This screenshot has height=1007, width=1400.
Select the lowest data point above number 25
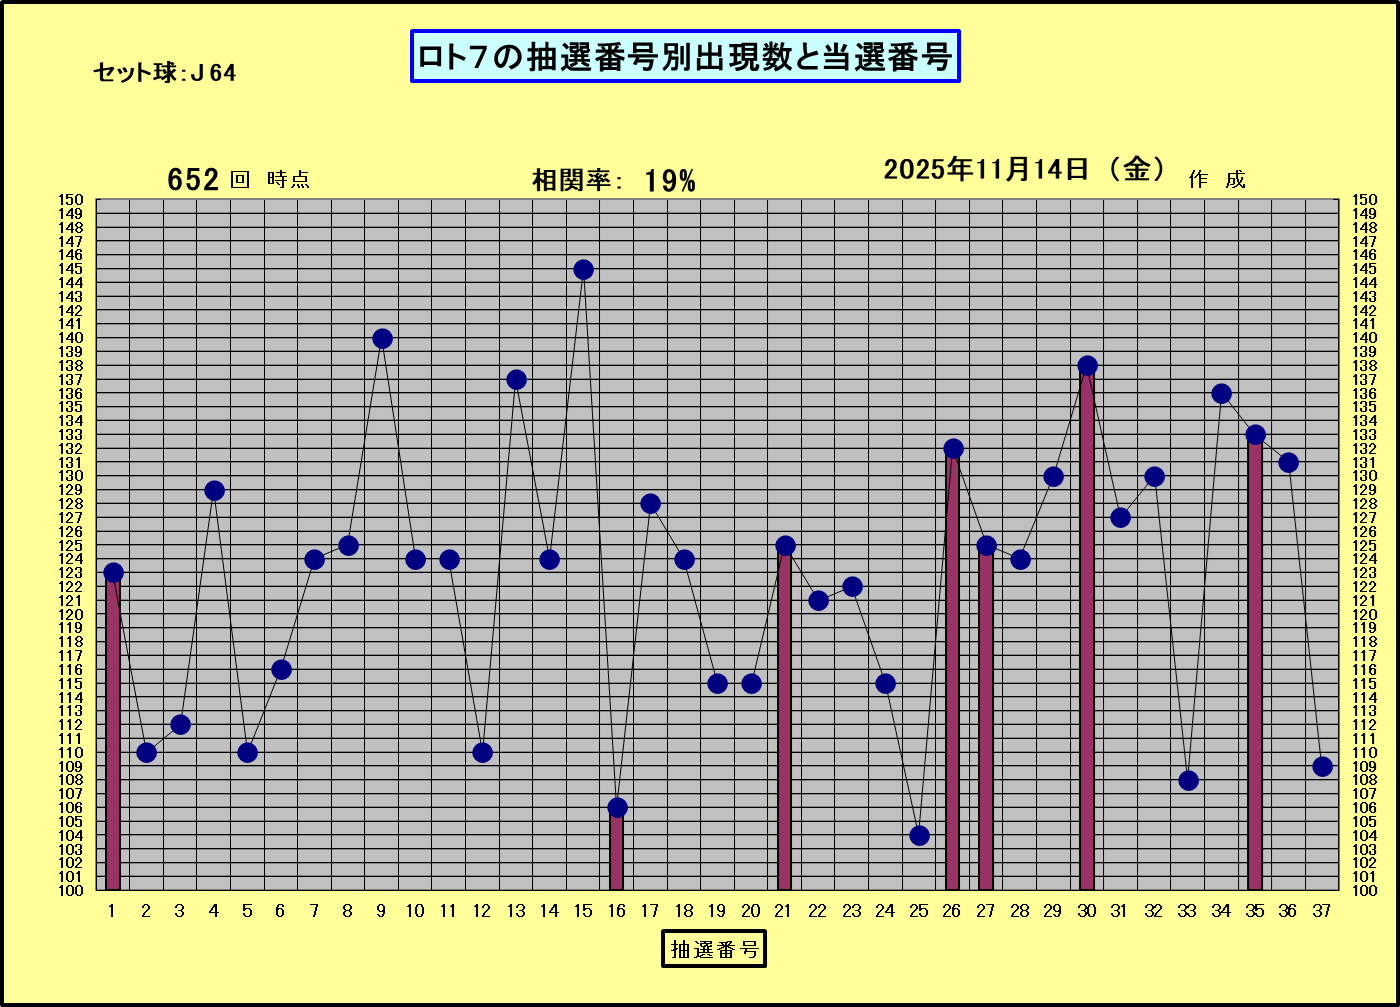click(x=919, y=835)
